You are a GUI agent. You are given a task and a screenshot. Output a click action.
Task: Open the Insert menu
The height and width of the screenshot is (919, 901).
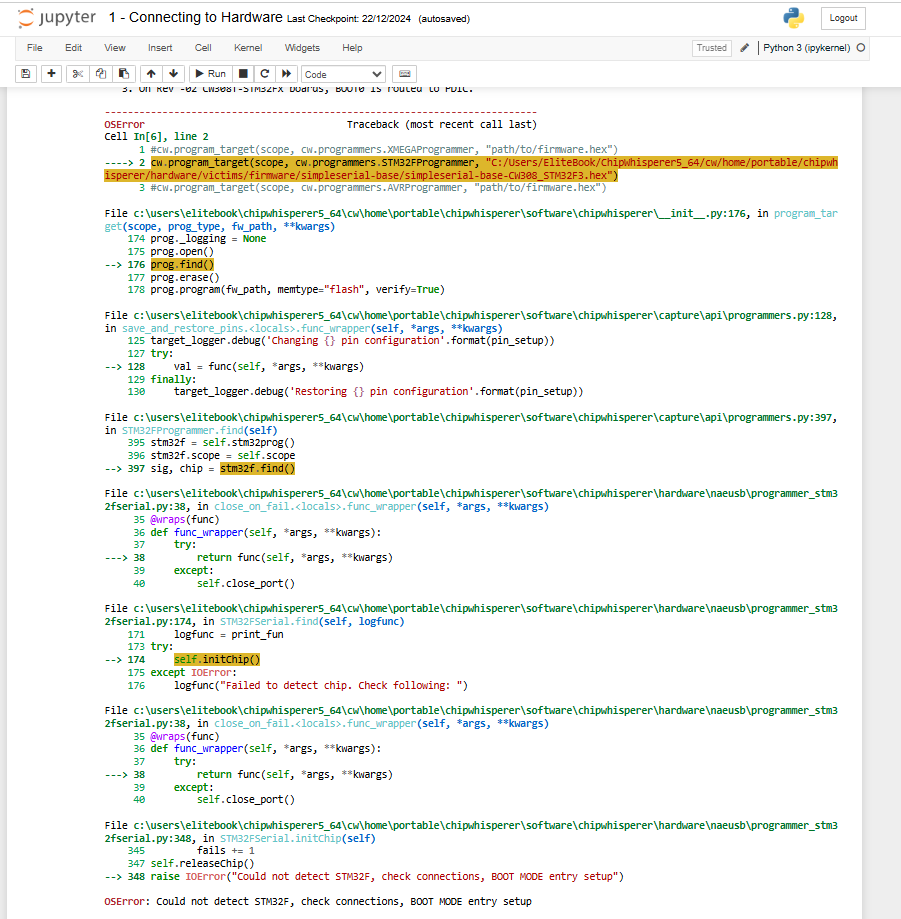(160, 48)
